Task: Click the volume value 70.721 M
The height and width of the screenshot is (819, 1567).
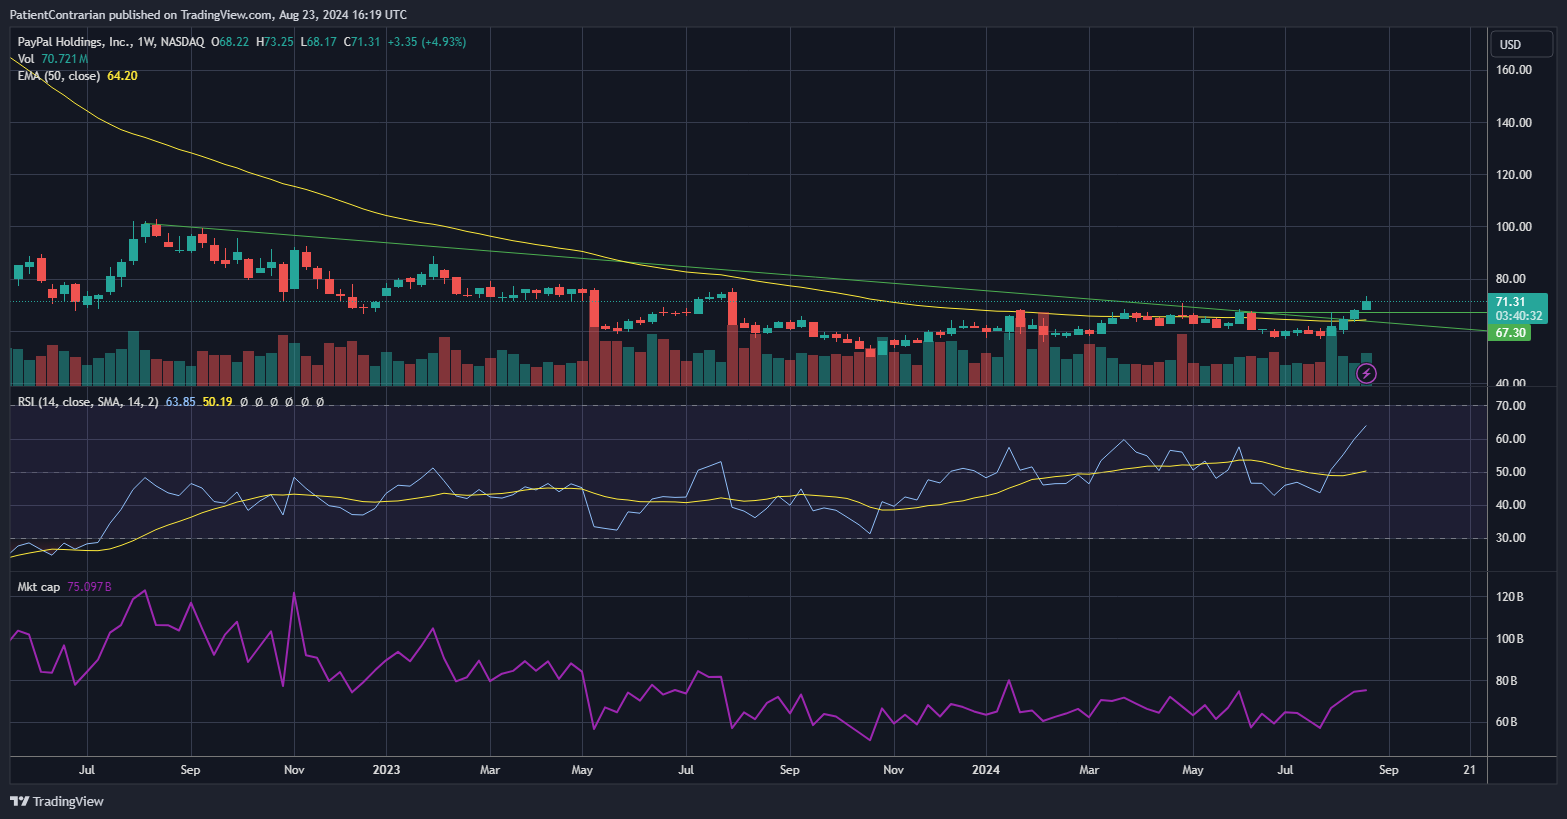Action: click(65, 59)
